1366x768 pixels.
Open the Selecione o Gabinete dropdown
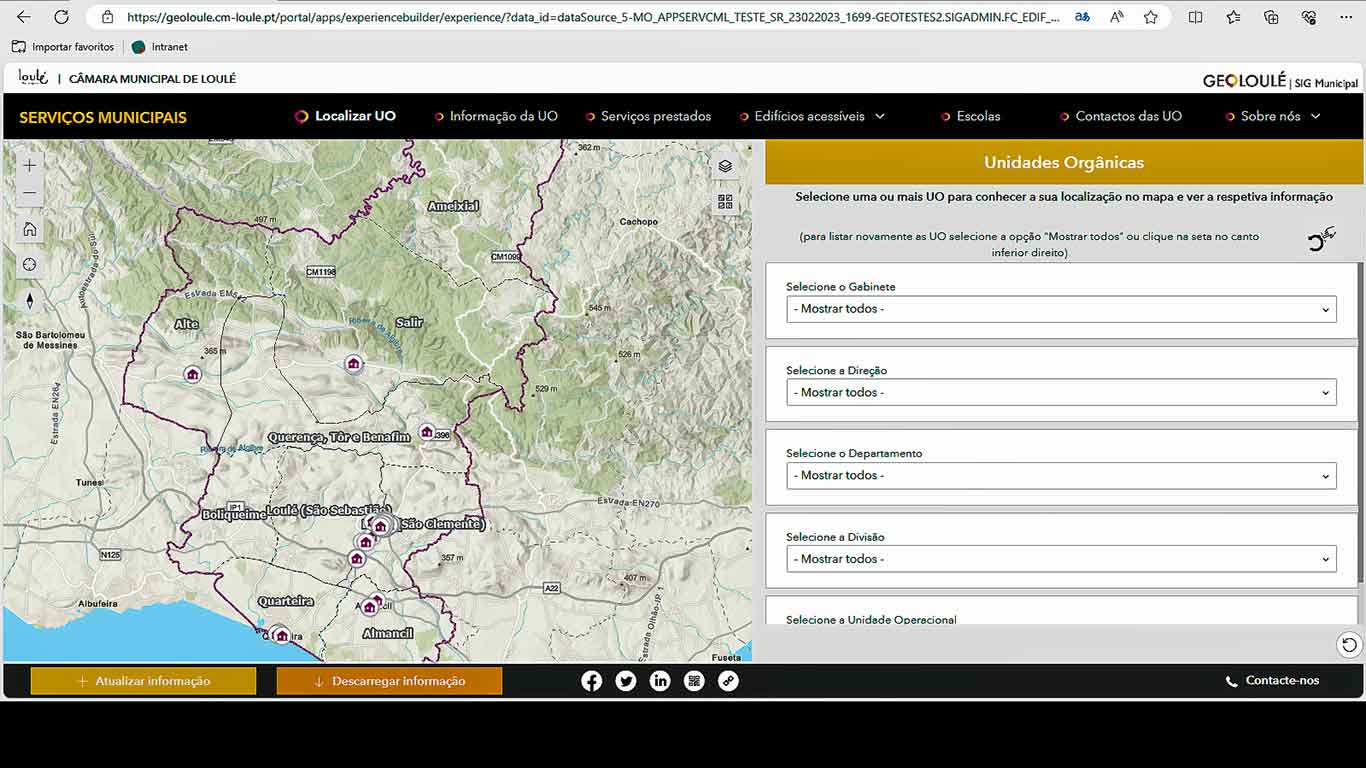coord(1061,309)
